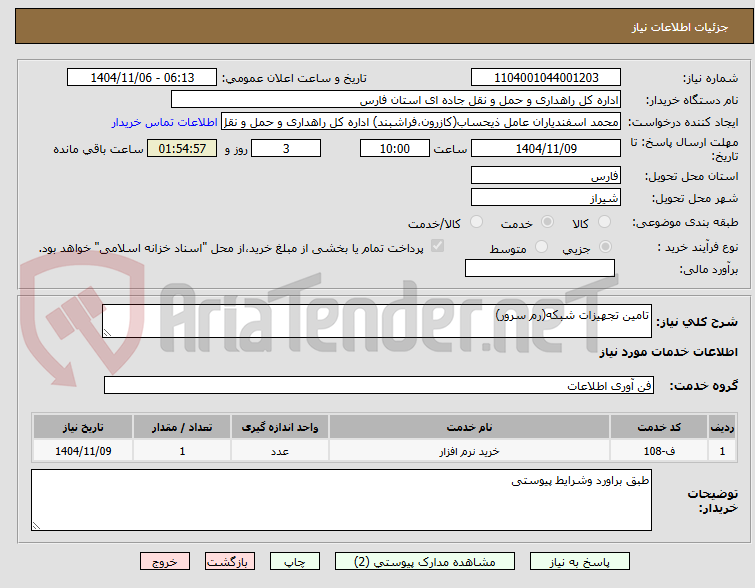Click the شهر شیراز field
Screen dimensions: 755x588
point(546,197)
